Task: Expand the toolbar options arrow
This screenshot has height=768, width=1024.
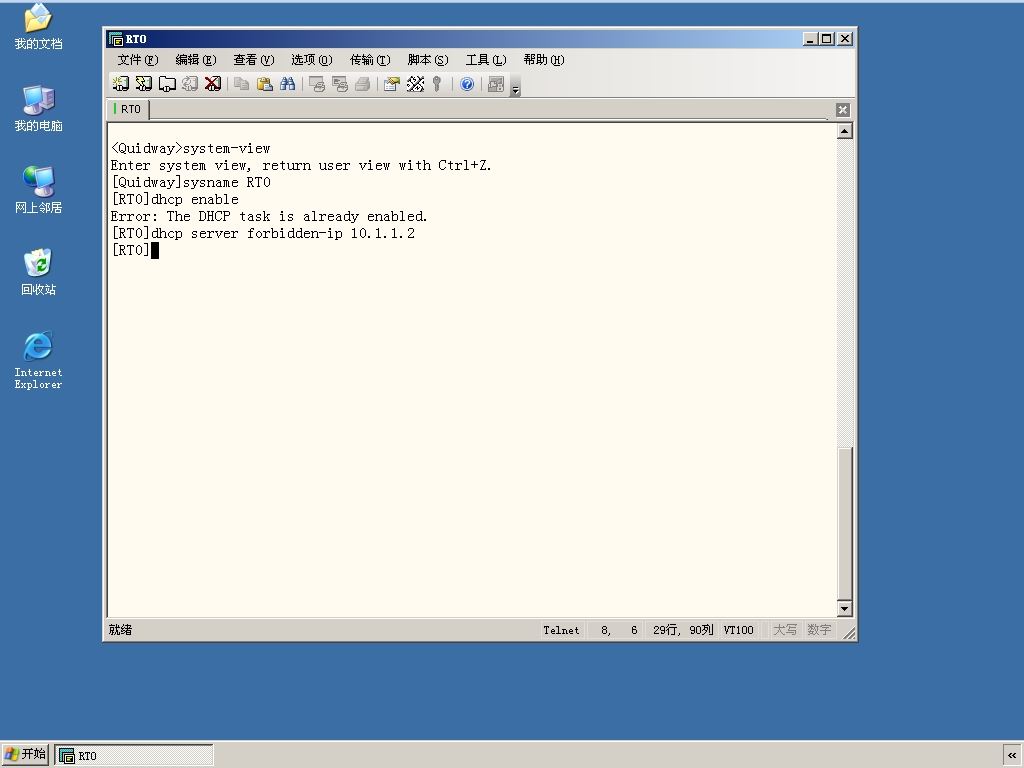Action: (x=515, y=88)
